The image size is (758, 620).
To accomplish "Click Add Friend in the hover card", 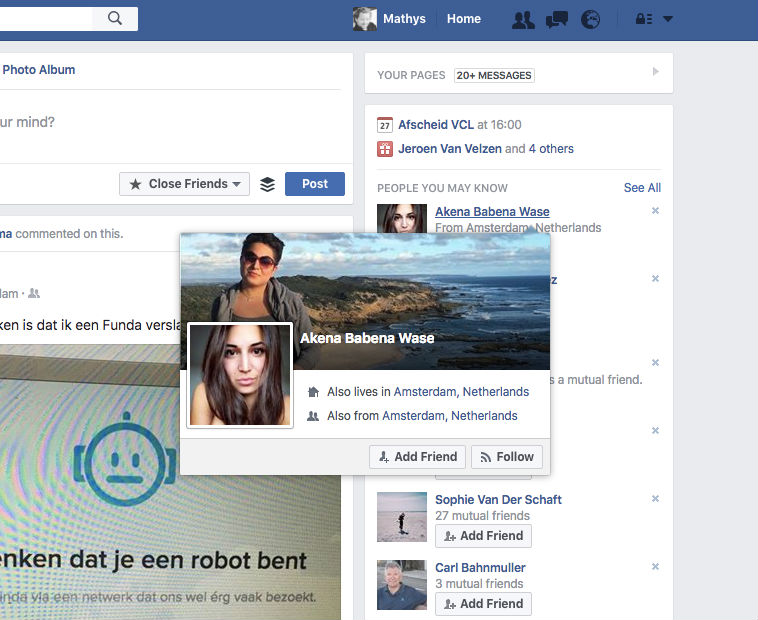I will point(416,457).
